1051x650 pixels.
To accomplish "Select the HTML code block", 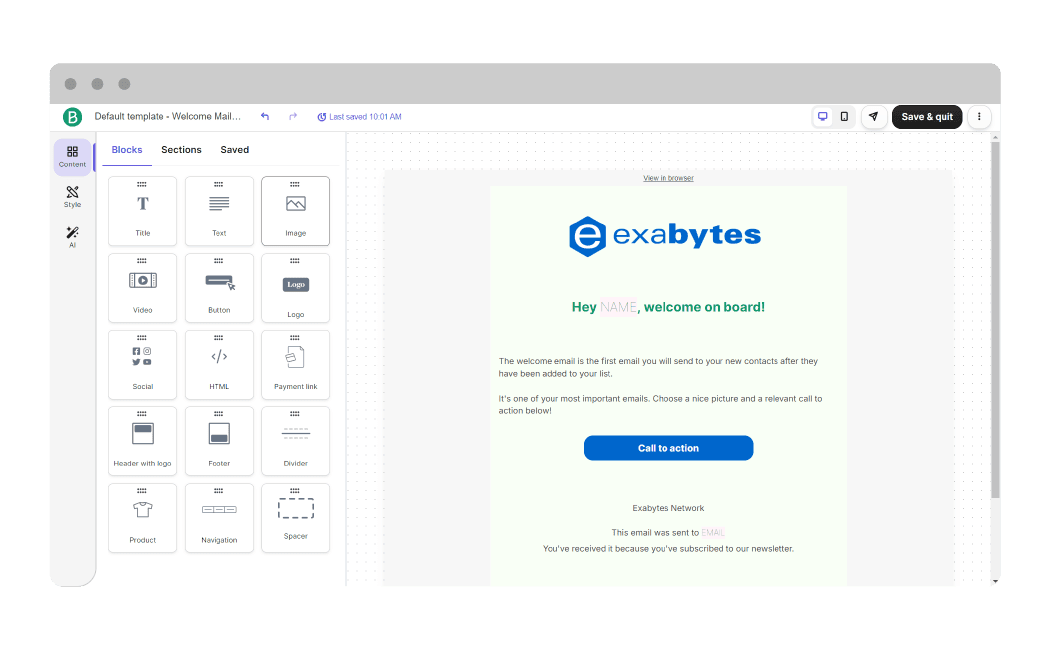I will pos(219,364).
